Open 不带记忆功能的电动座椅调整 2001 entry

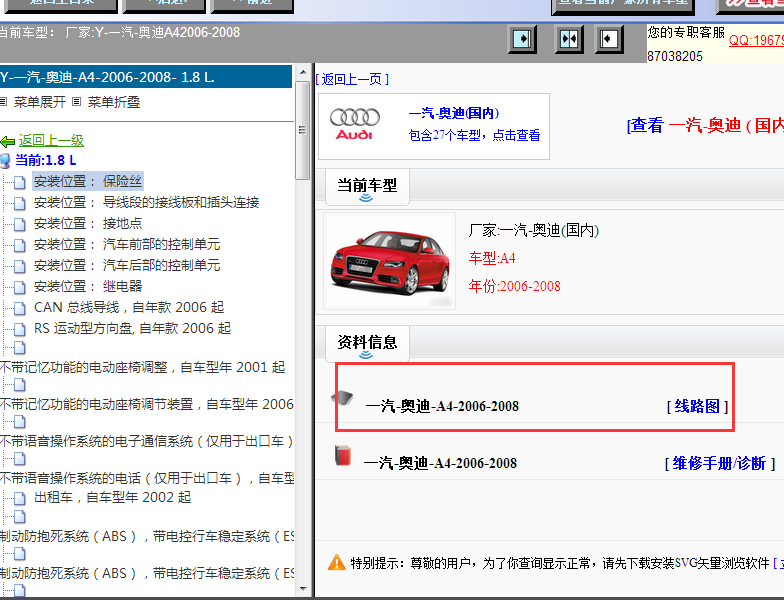click(x=142, y=368)
